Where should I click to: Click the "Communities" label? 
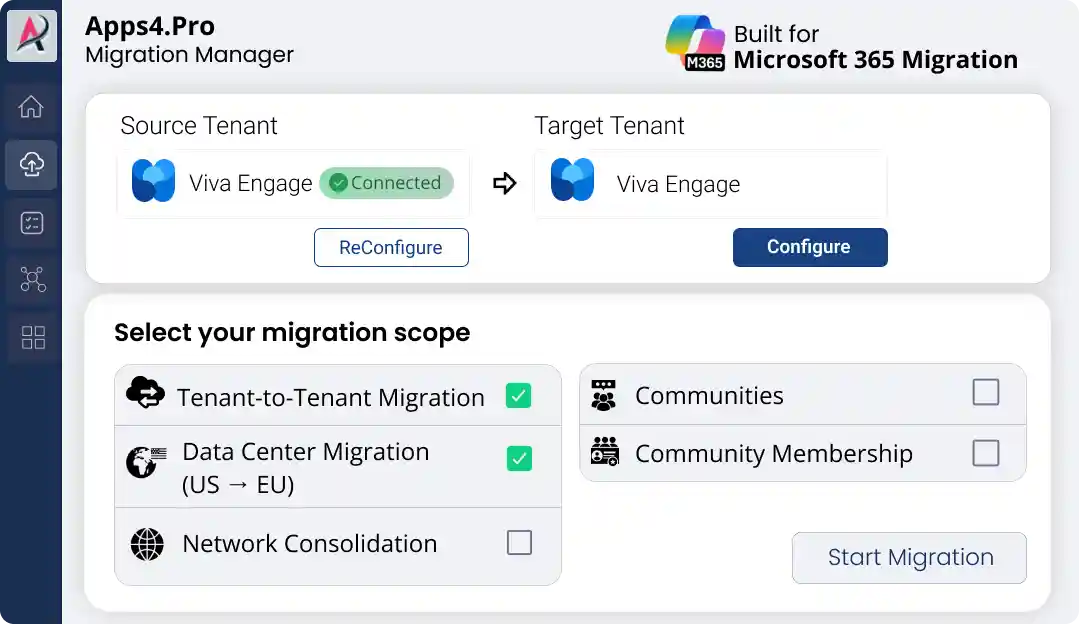(x=709, y=396)
